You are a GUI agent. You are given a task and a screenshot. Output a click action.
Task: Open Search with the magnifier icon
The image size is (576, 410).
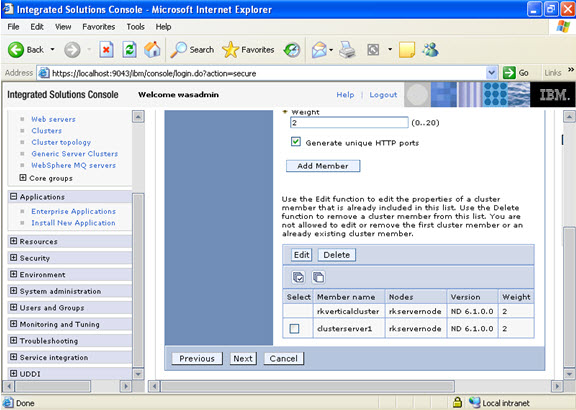pos(179,50)
